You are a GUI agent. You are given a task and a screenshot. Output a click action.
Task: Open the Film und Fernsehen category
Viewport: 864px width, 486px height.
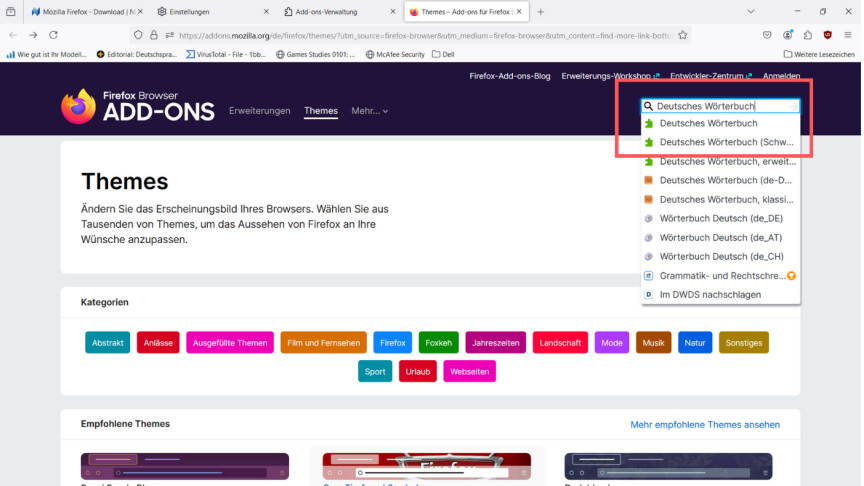pyautogui.click(x=323, y=343)
